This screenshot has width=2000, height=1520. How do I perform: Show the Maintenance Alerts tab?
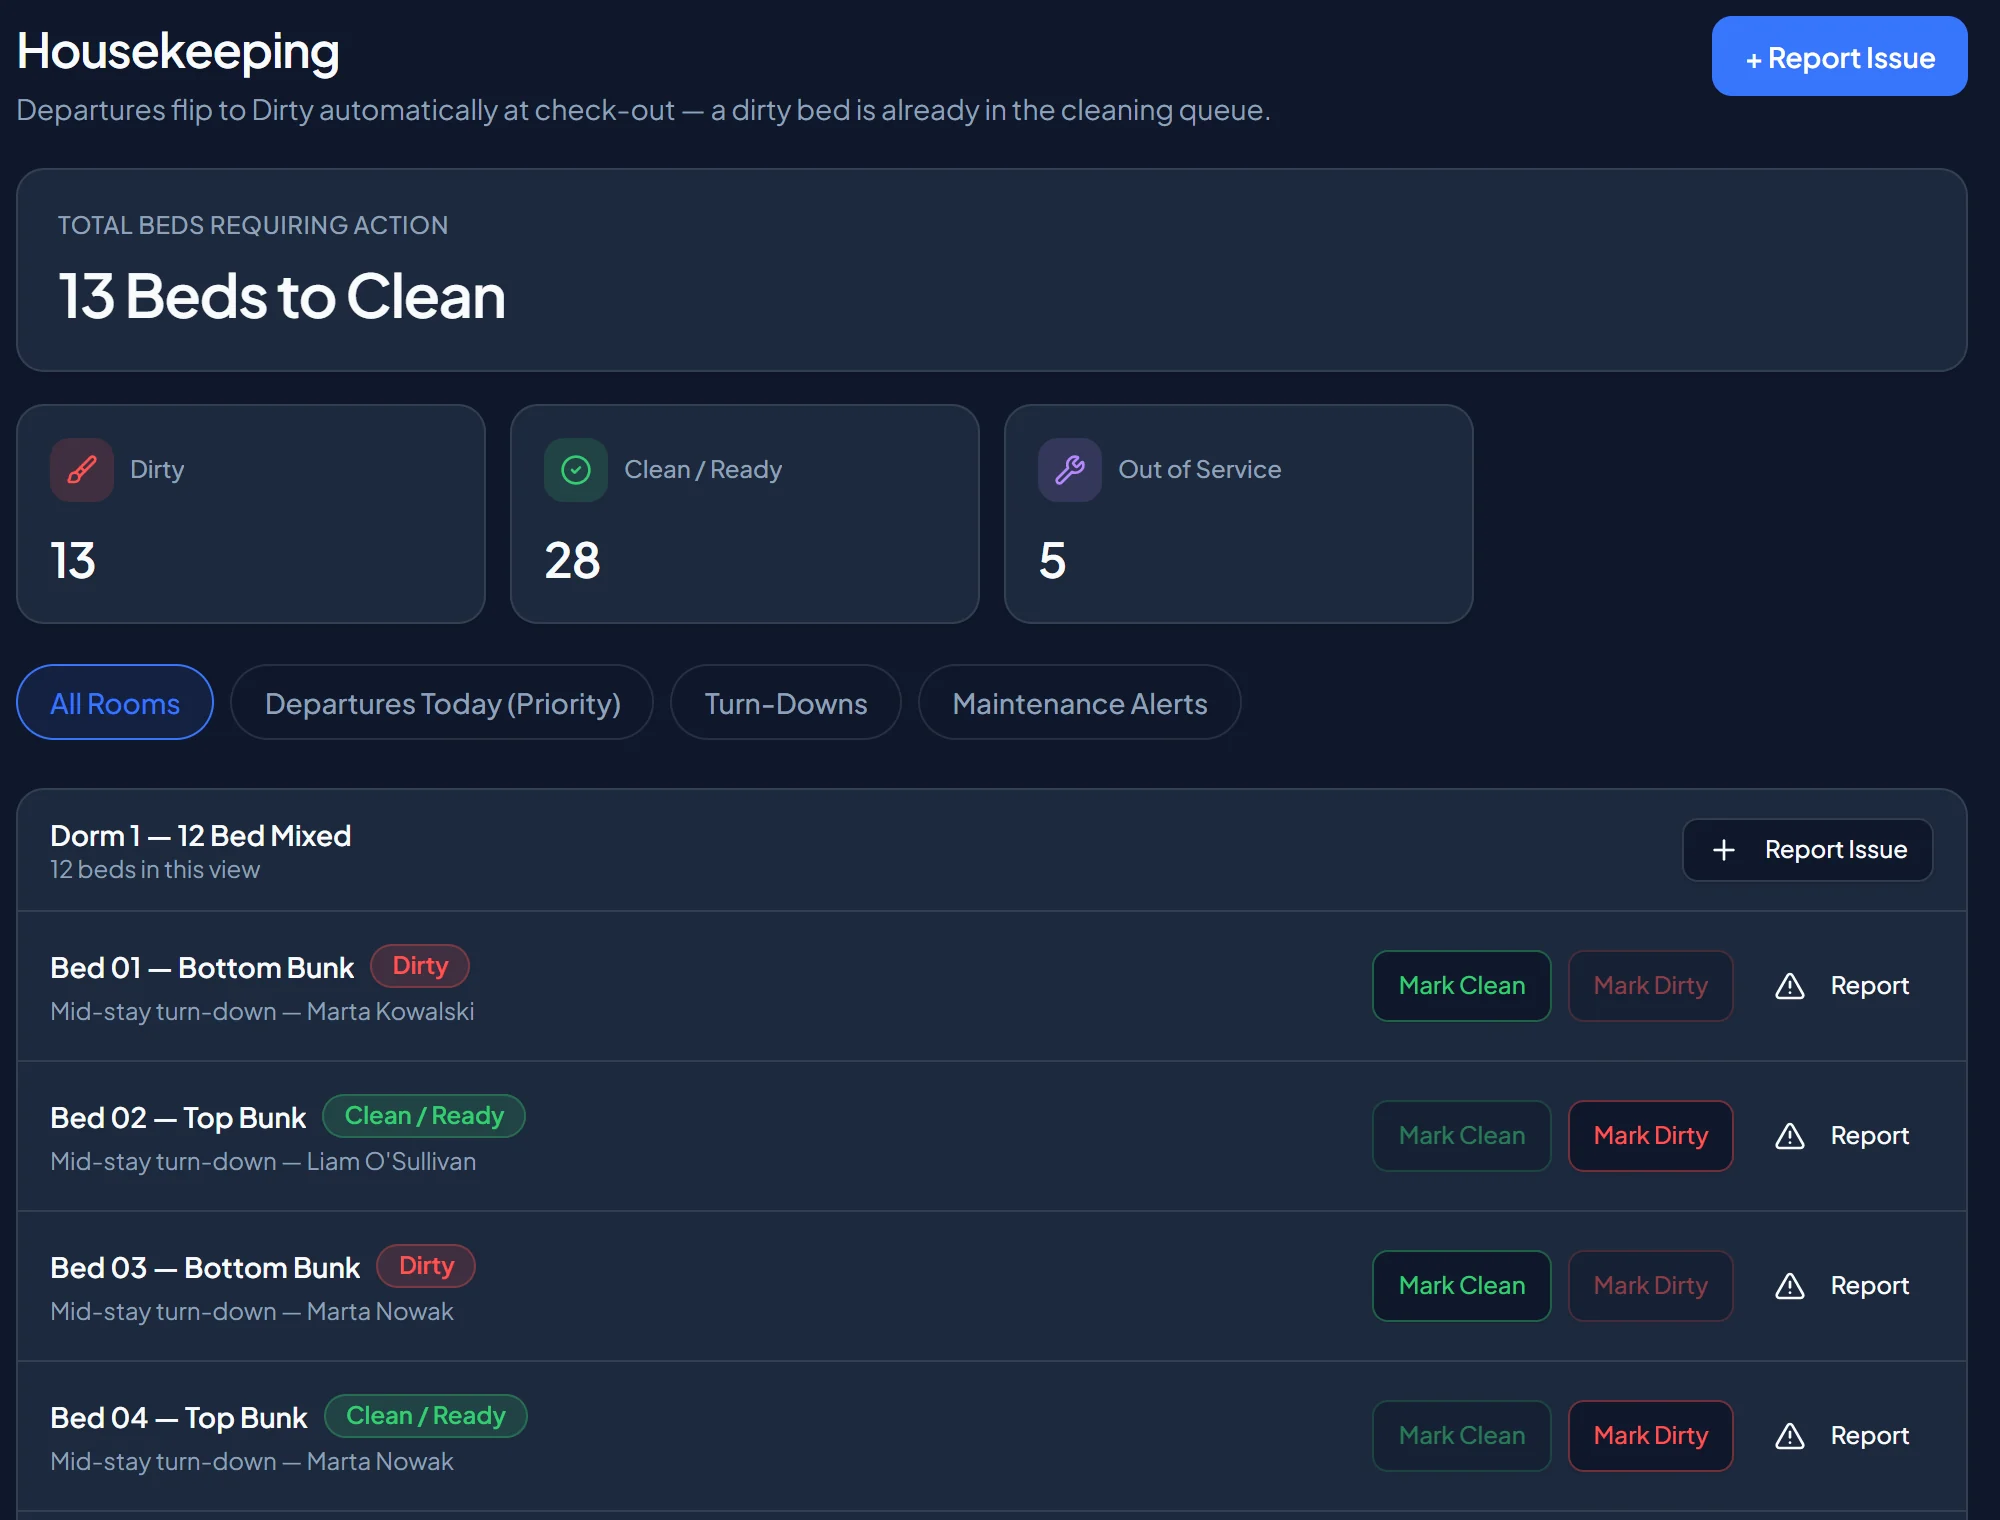tap(1080, 702)
